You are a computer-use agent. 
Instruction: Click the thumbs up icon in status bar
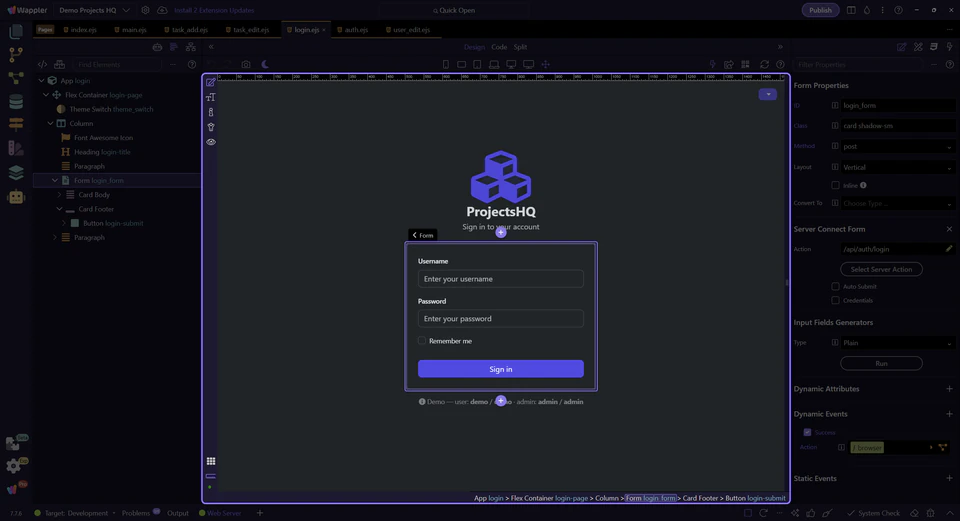(811, 513)
